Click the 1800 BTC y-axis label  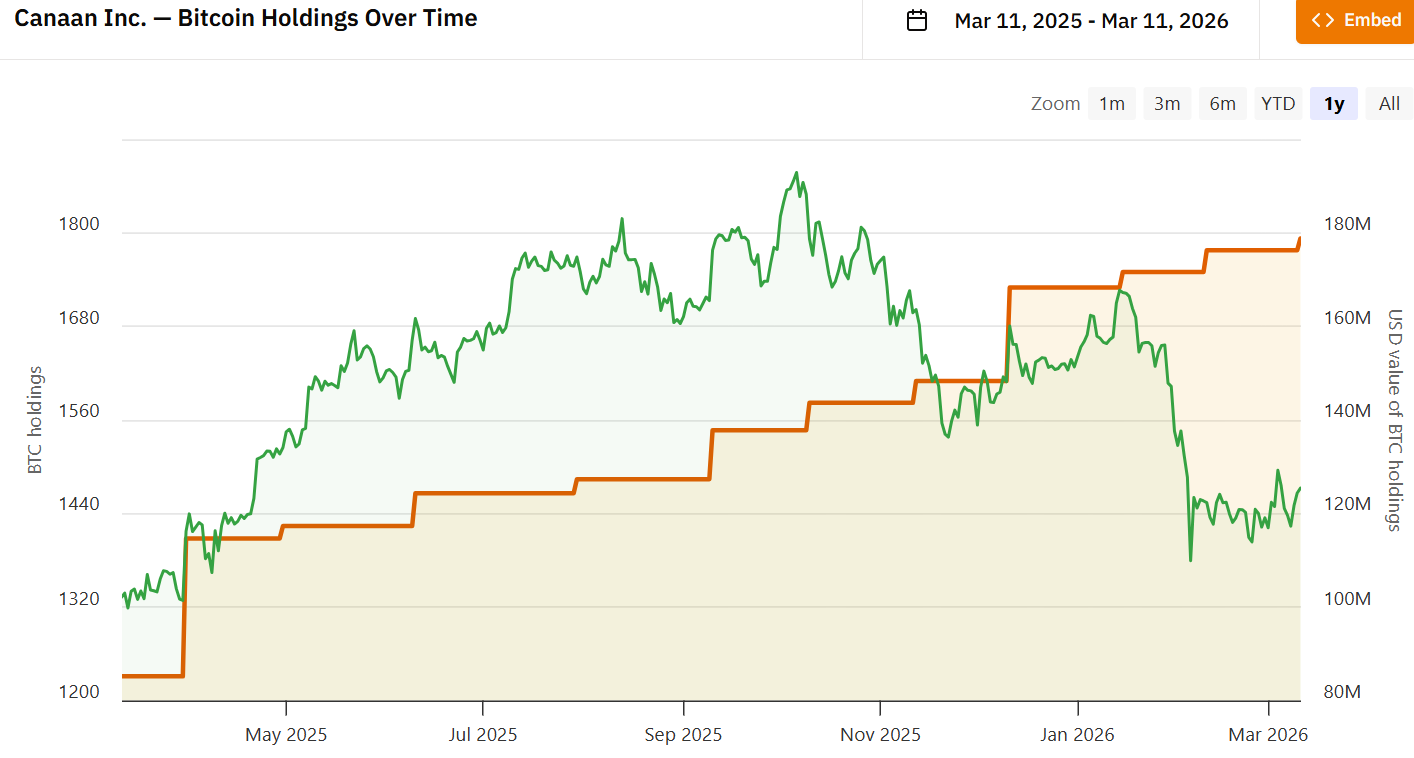point(79,224)
